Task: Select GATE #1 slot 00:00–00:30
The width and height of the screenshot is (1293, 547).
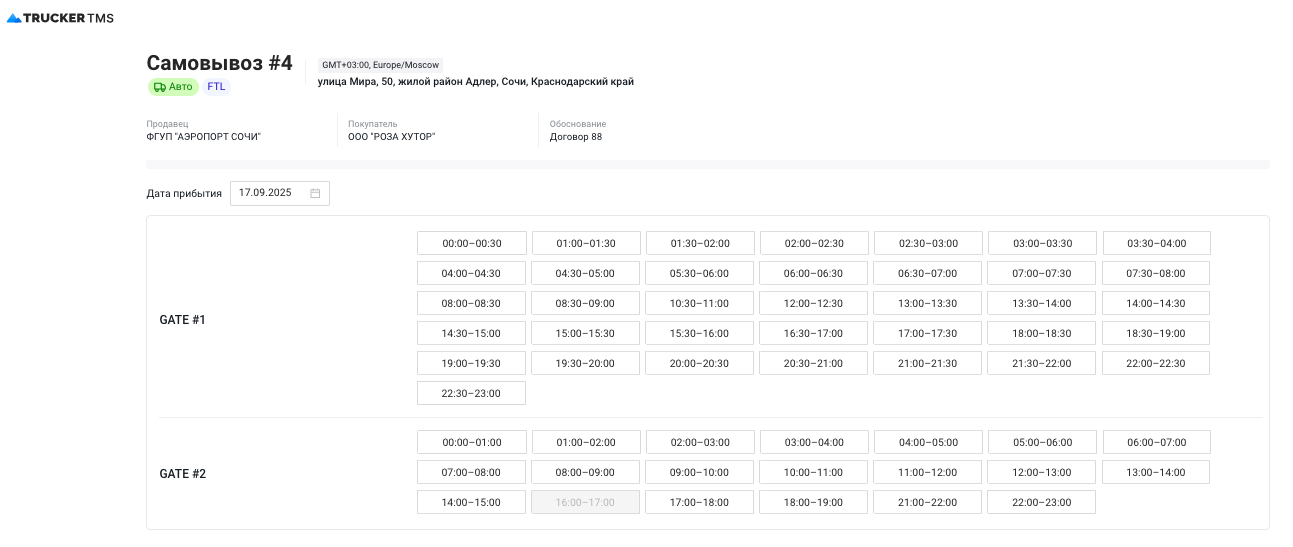Action: (471, 243)
